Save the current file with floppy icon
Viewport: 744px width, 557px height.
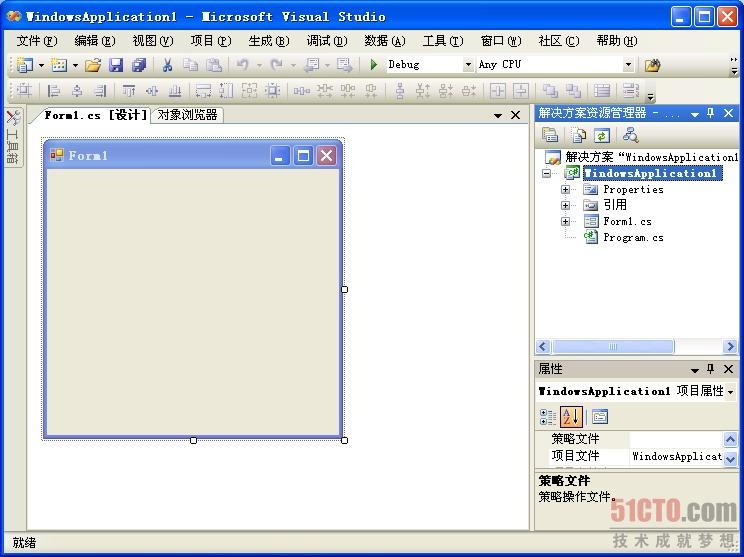click(116, 65)
